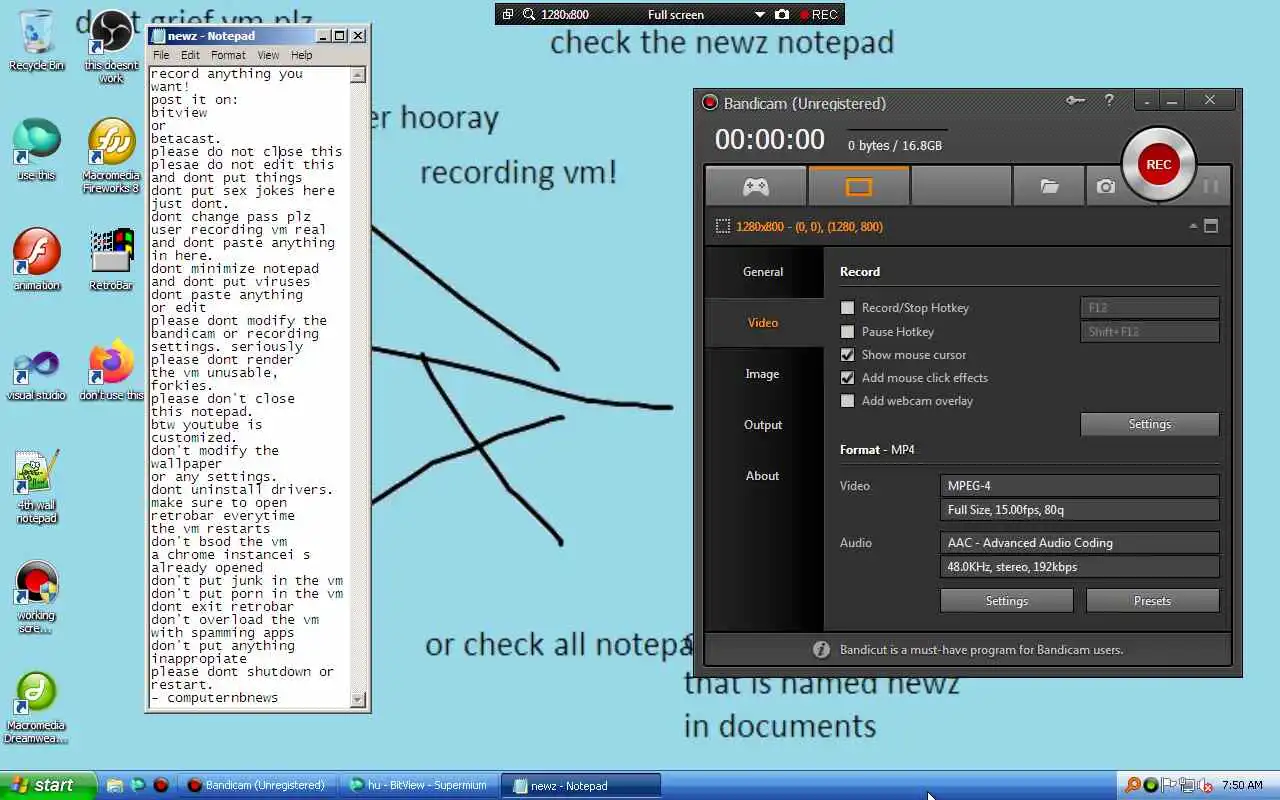1280x800 pixels.
Task: Switch to Bandicam Image tab
Action: (x=763, y=373)
